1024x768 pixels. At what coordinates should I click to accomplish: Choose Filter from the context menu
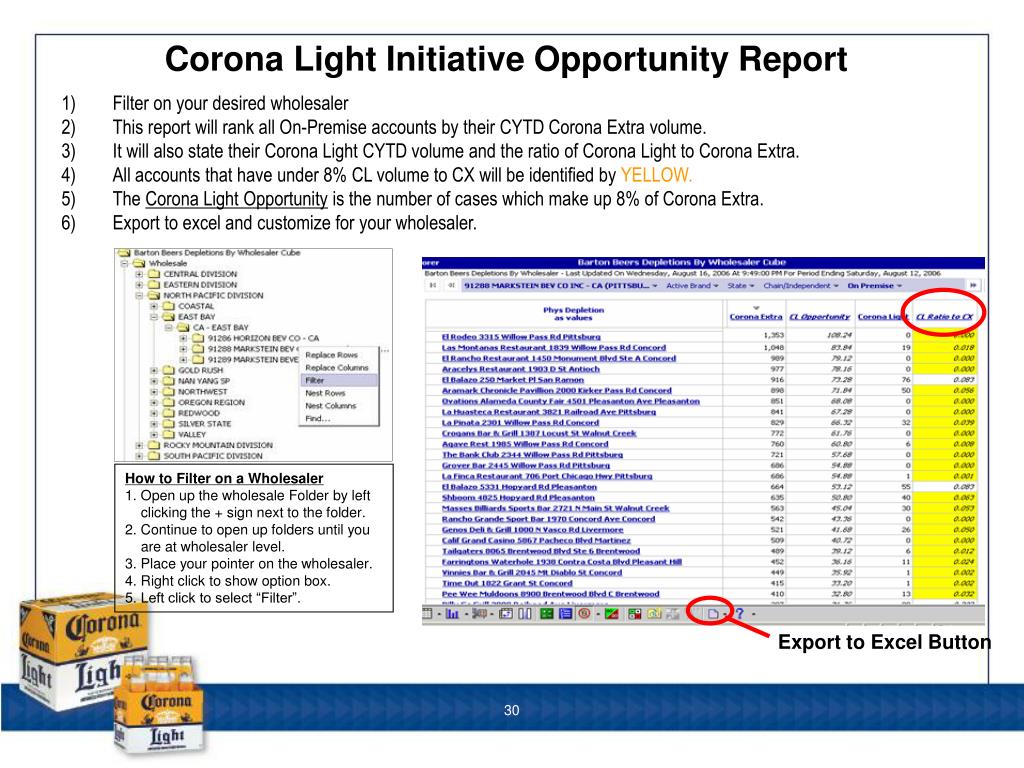tap(339, 380)
